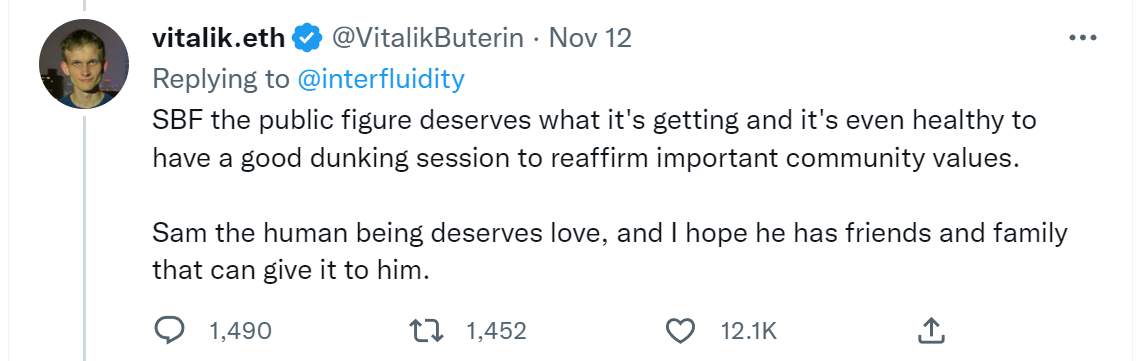This screenshot has height=361, width=1138.
Task: Open the three-dot more options menu
Action: click(1083, 38)
